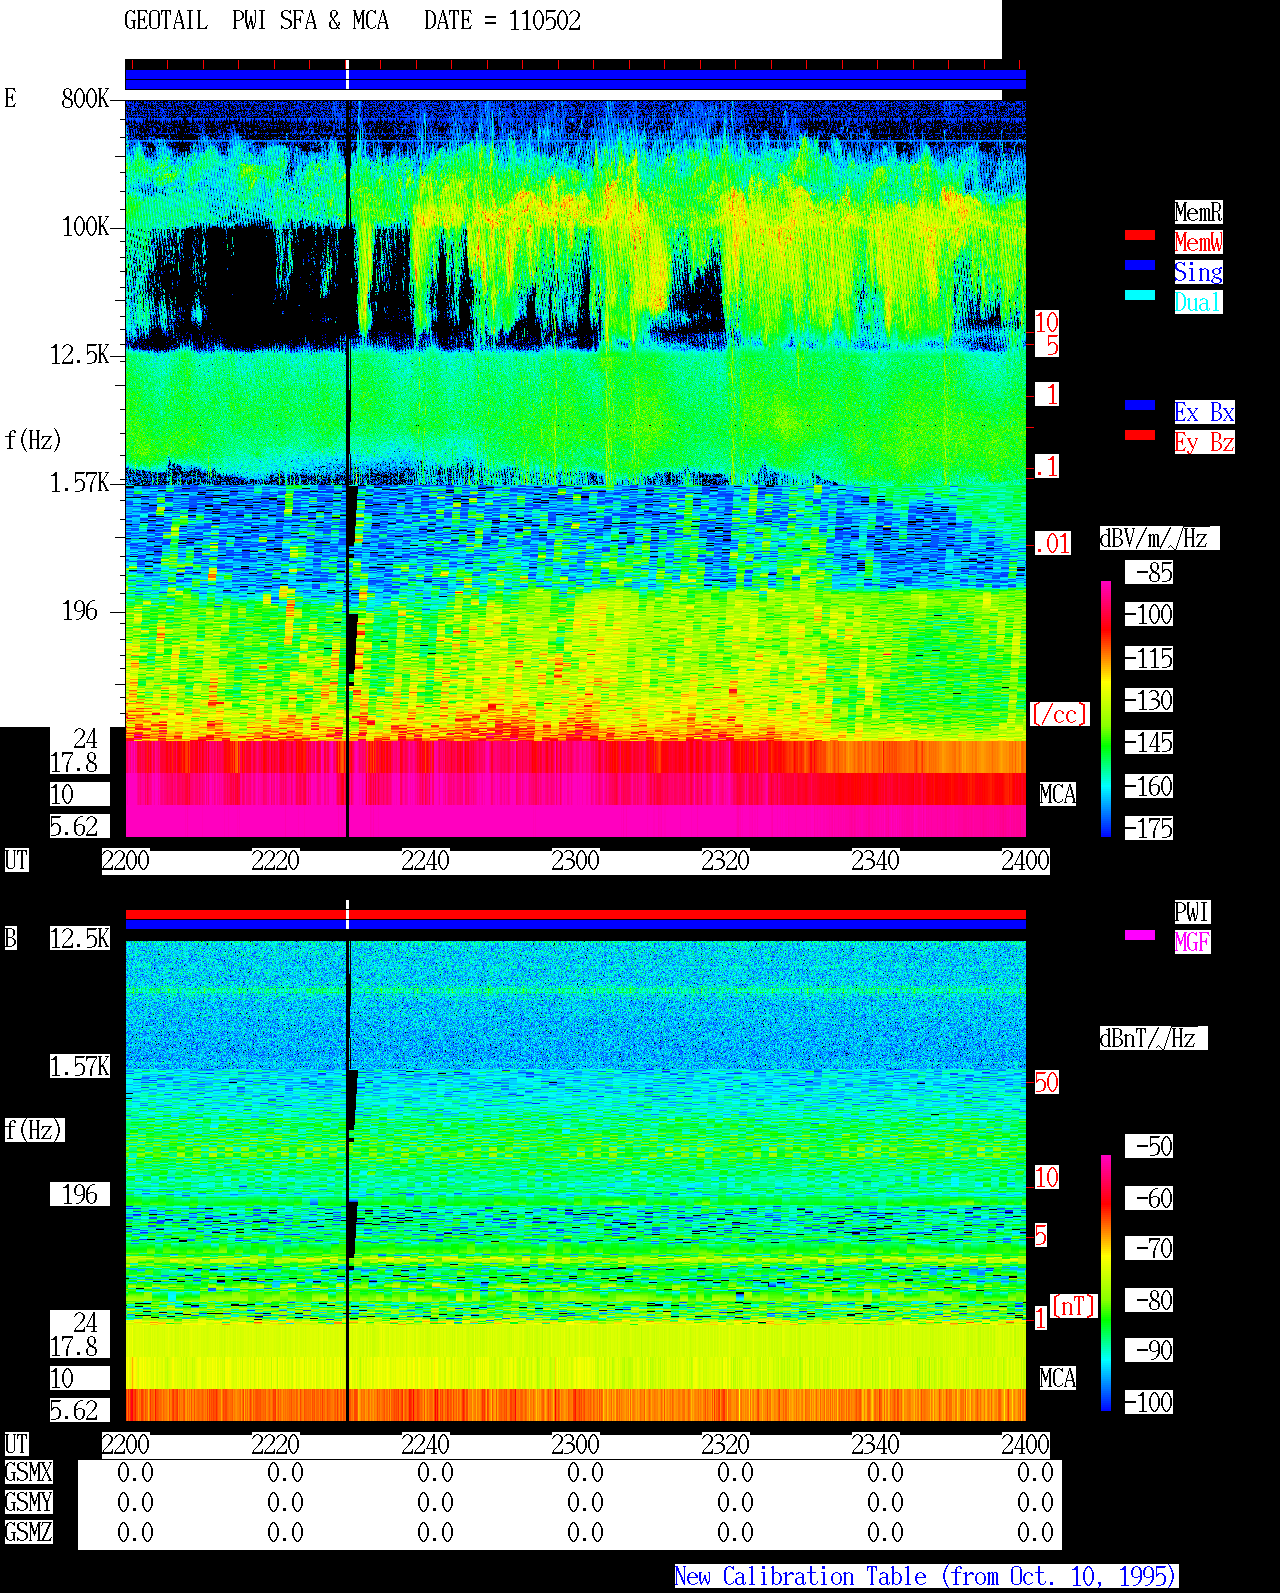Click the "DATE = 110502" header text

(502, 21)
